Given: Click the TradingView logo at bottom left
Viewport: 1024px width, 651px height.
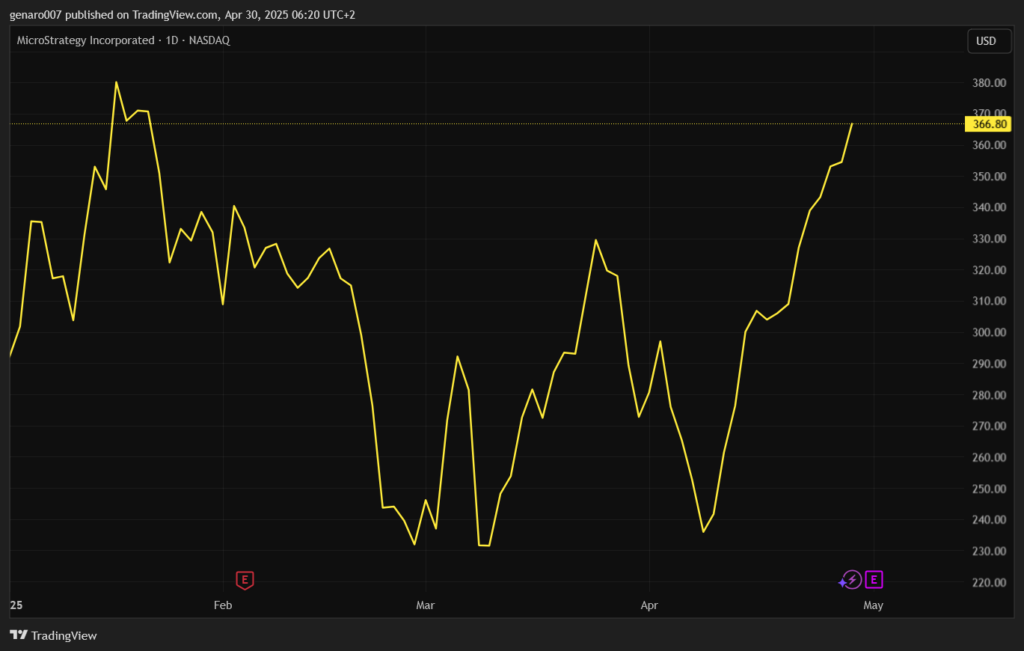Looking at the screenshot, I should tap(53, 635).
